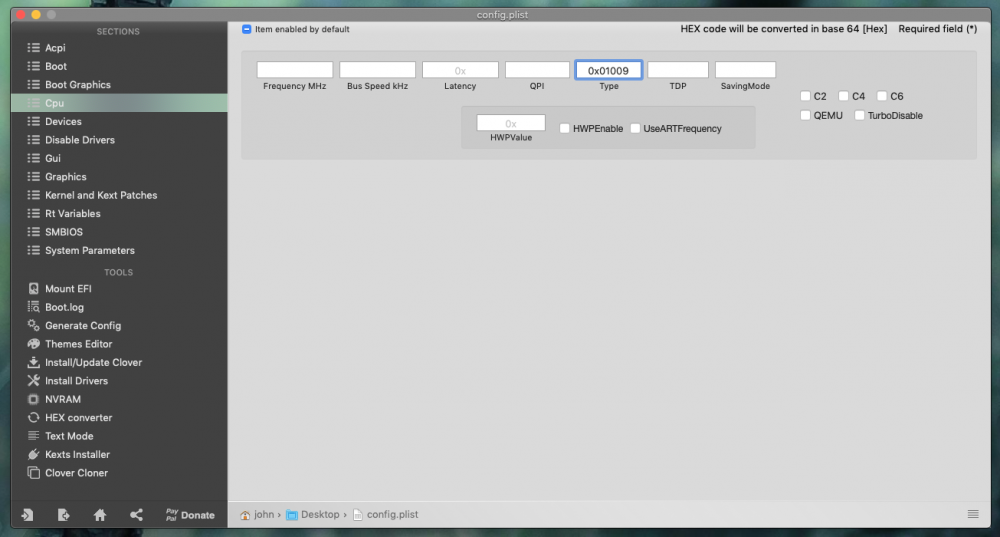
Task: Enable the HWPEnable checkbox
Action: click(x=564, y=128)
